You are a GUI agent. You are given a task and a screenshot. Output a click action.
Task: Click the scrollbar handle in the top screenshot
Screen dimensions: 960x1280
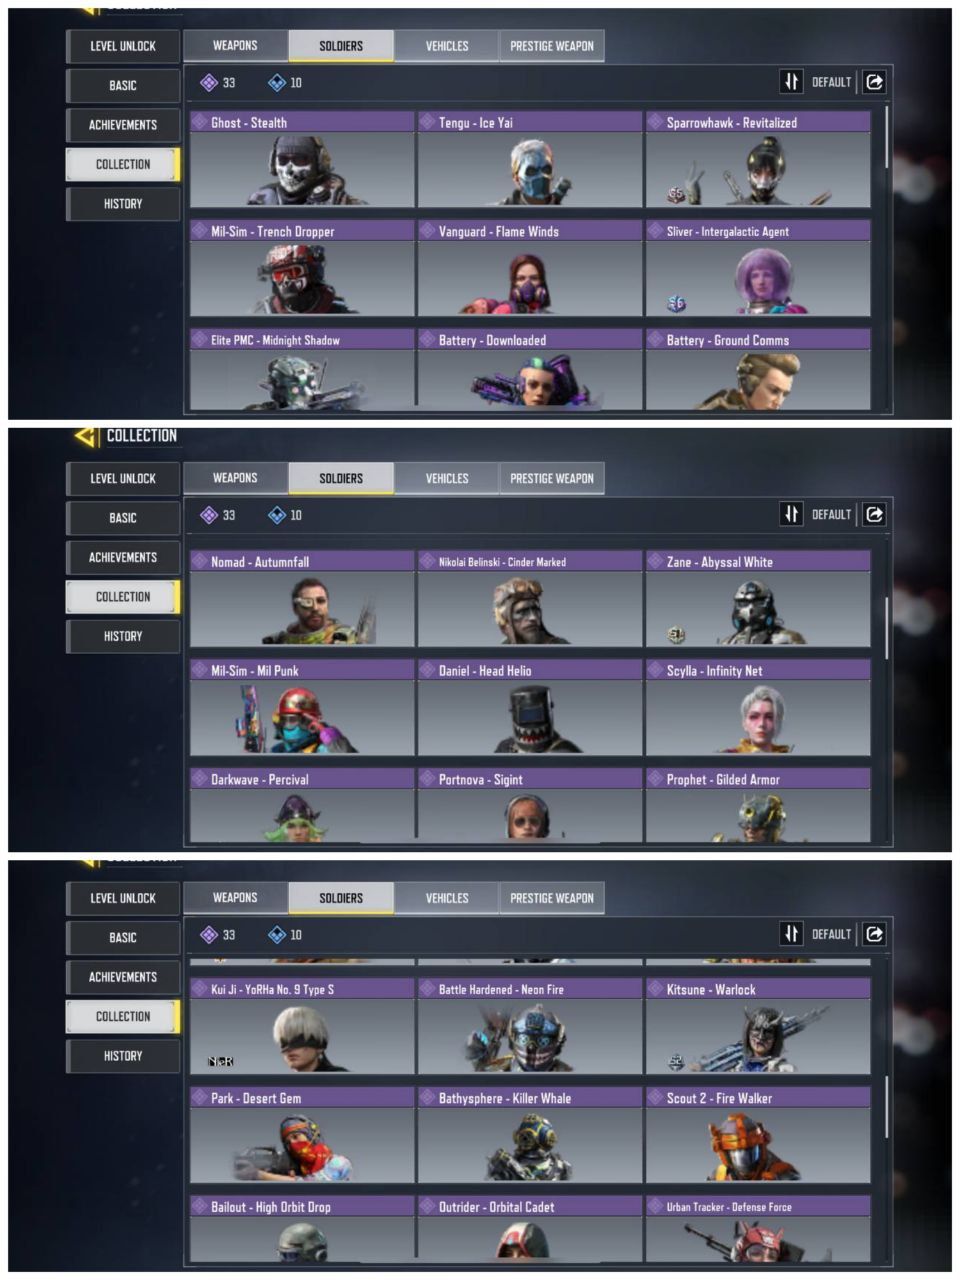887,137
